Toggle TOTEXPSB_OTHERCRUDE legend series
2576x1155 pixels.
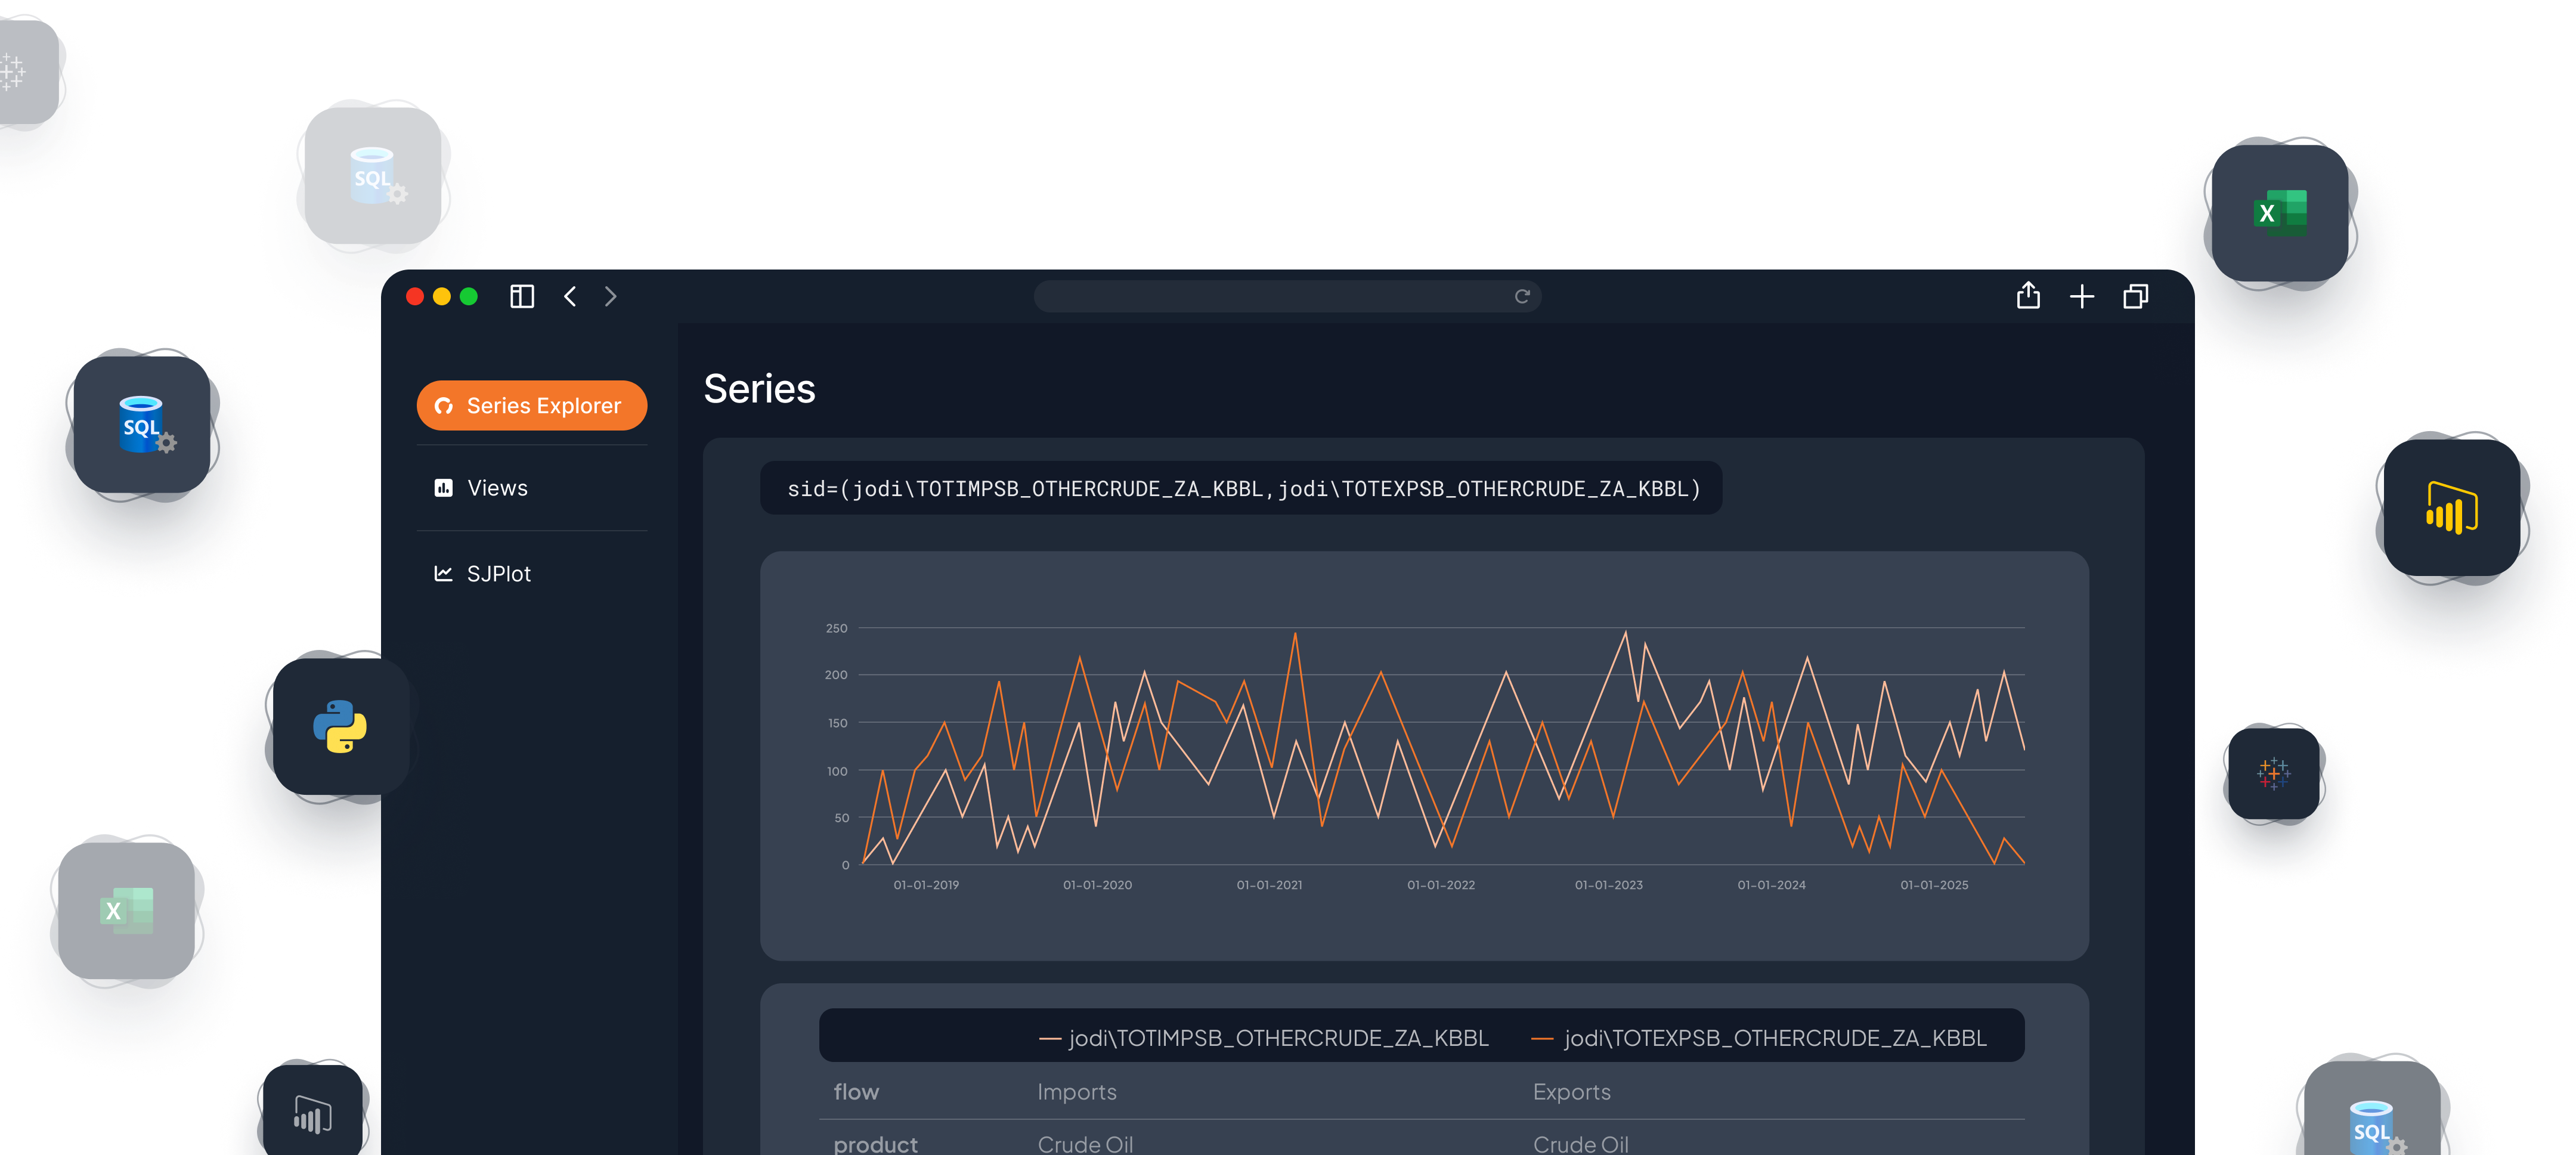pos(1759,1038)
